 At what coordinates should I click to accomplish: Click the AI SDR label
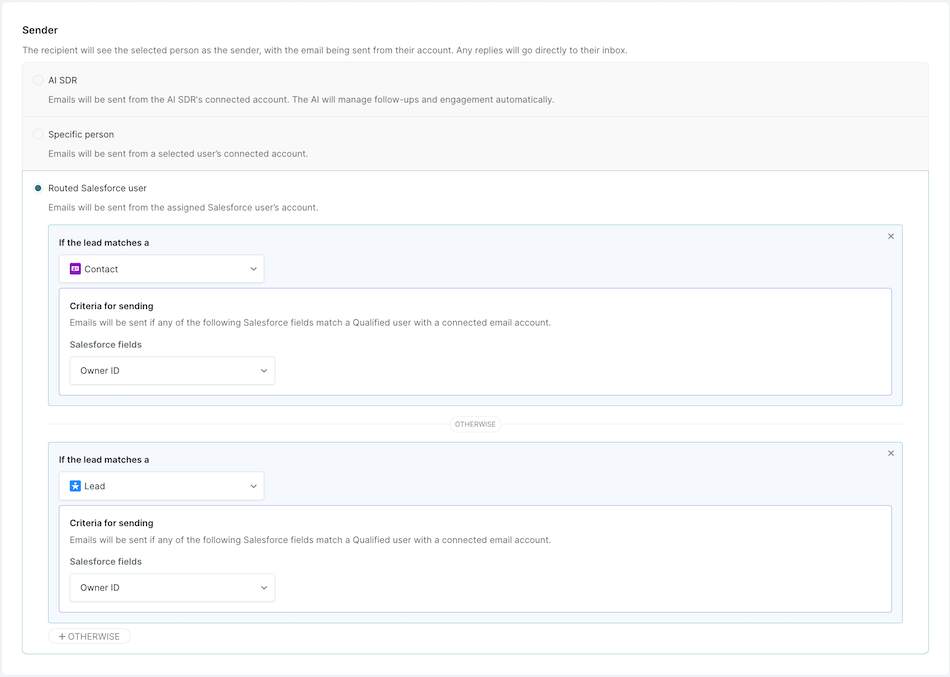pyautogui.click(x=62, y=80)
